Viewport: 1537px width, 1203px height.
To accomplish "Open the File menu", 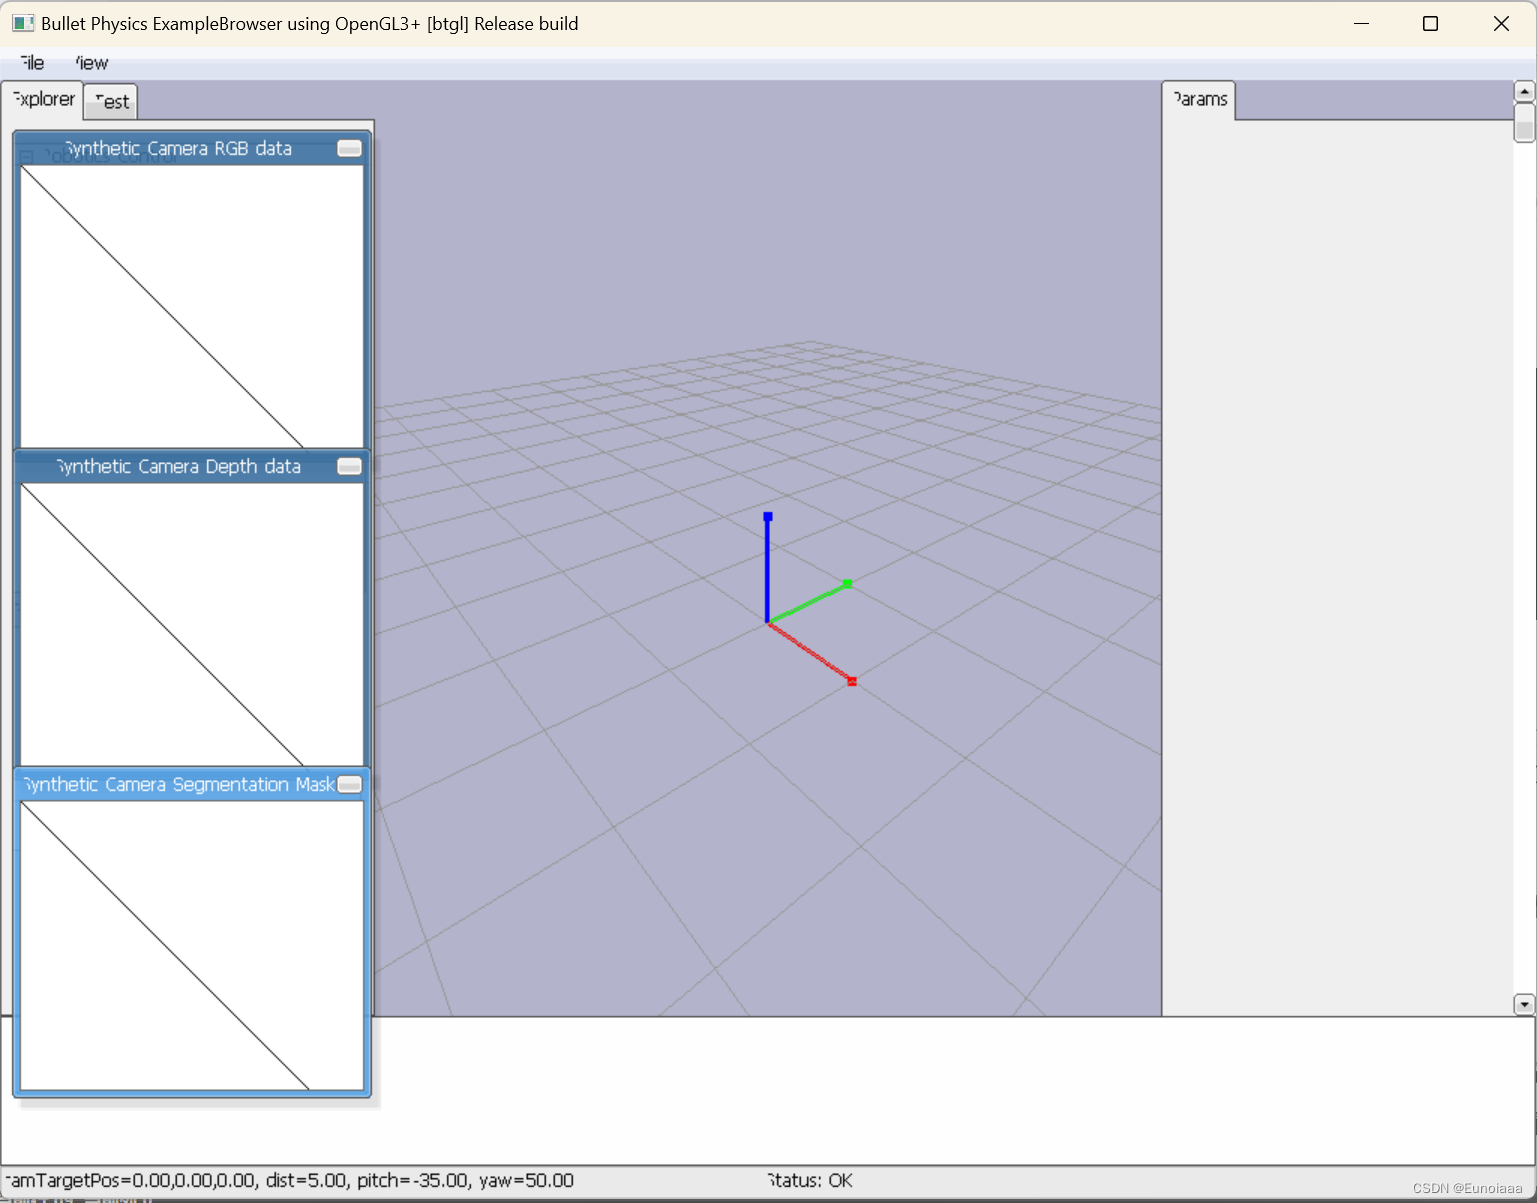I will click(31, 63).
